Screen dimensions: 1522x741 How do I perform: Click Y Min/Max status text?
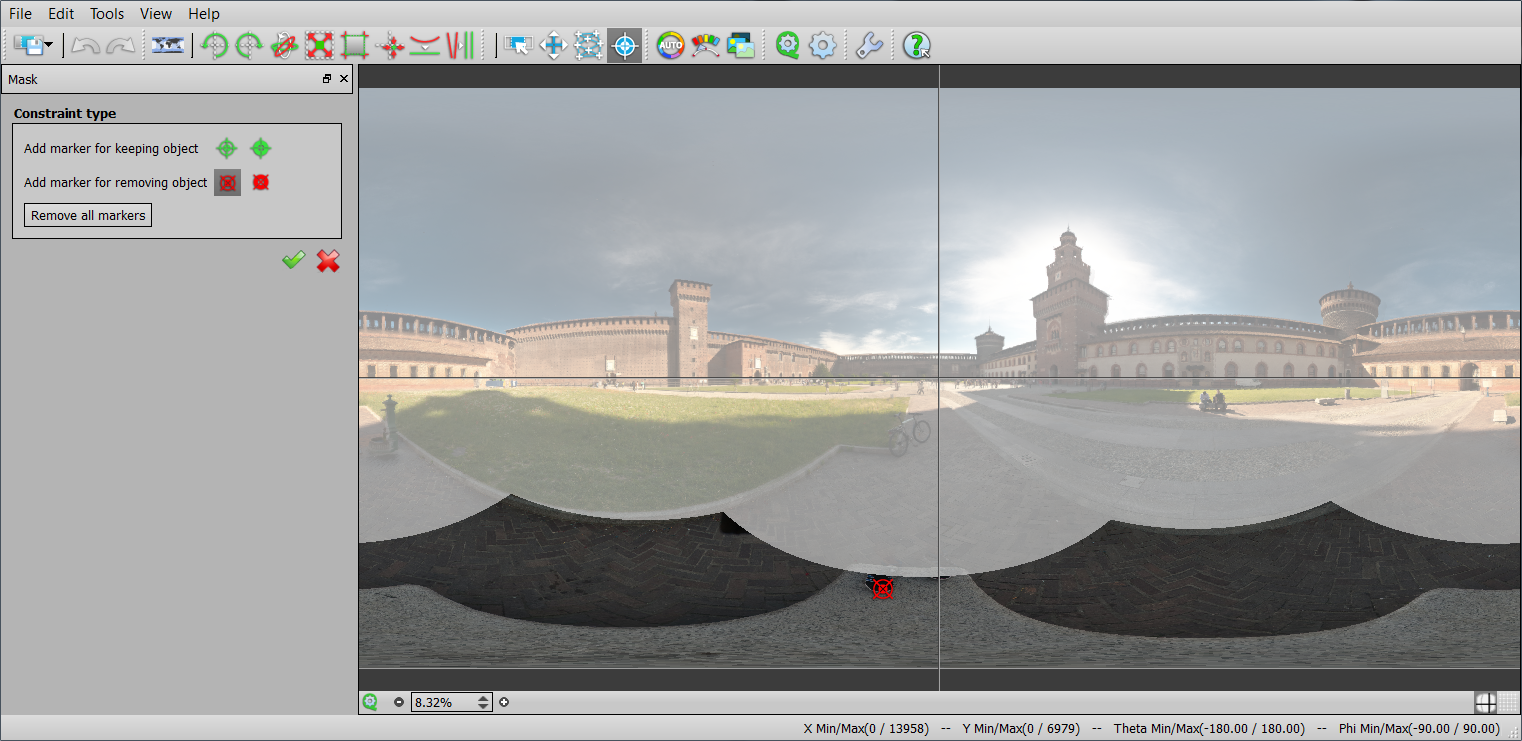pos(1021,729)
